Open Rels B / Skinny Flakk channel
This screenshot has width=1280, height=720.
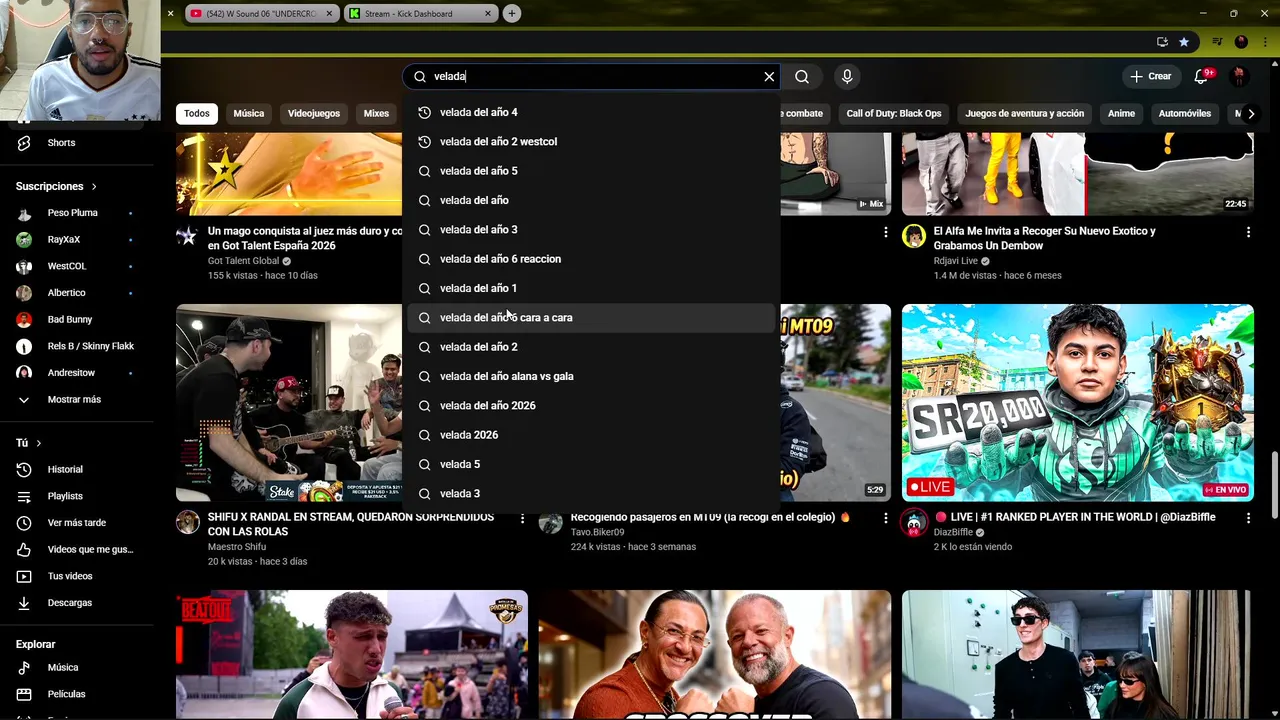click(77, 346)
